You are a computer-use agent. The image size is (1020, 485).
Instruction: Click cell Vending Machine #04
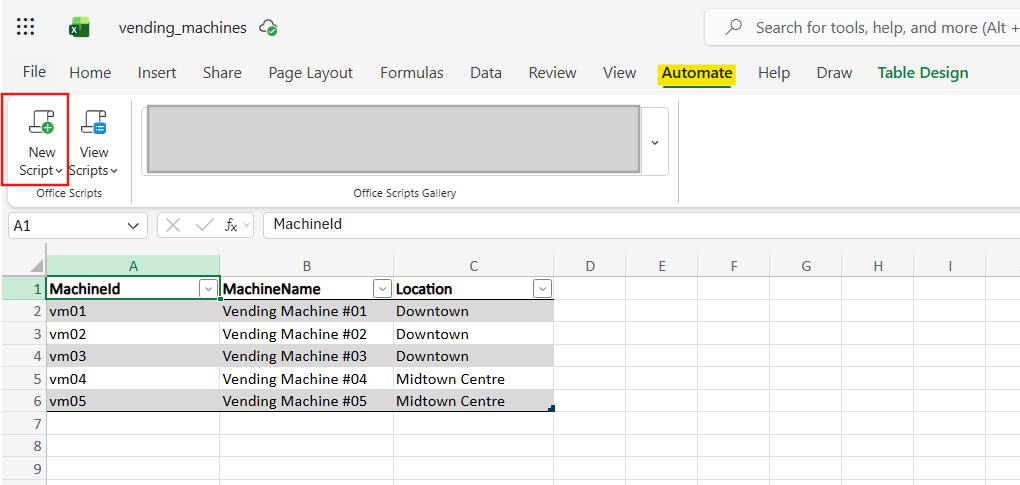(306, 379)
